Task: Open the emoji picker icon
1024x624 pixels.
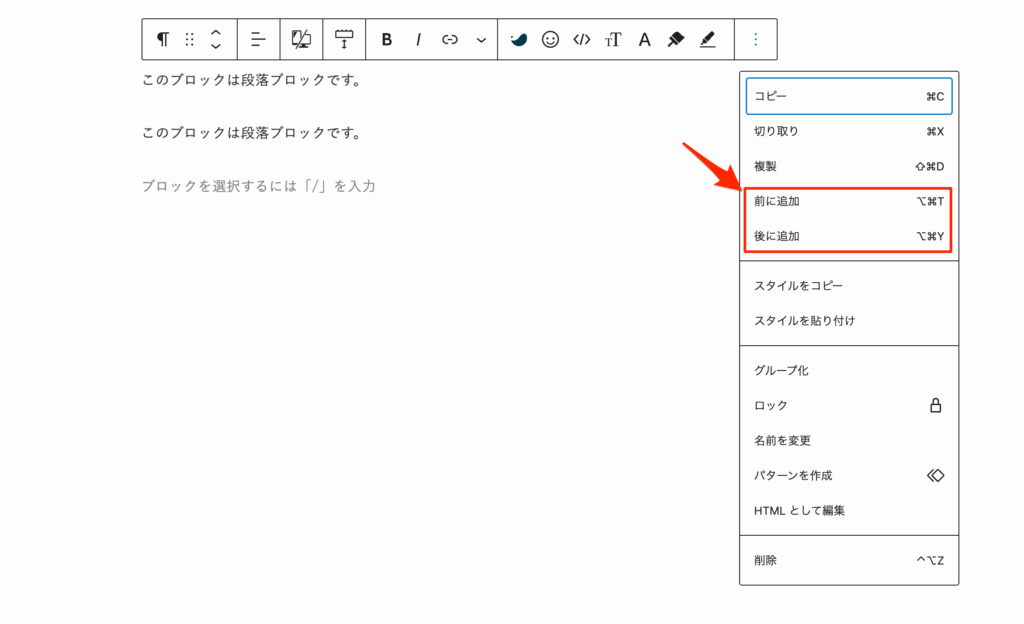Action: (x=549, y=39)
